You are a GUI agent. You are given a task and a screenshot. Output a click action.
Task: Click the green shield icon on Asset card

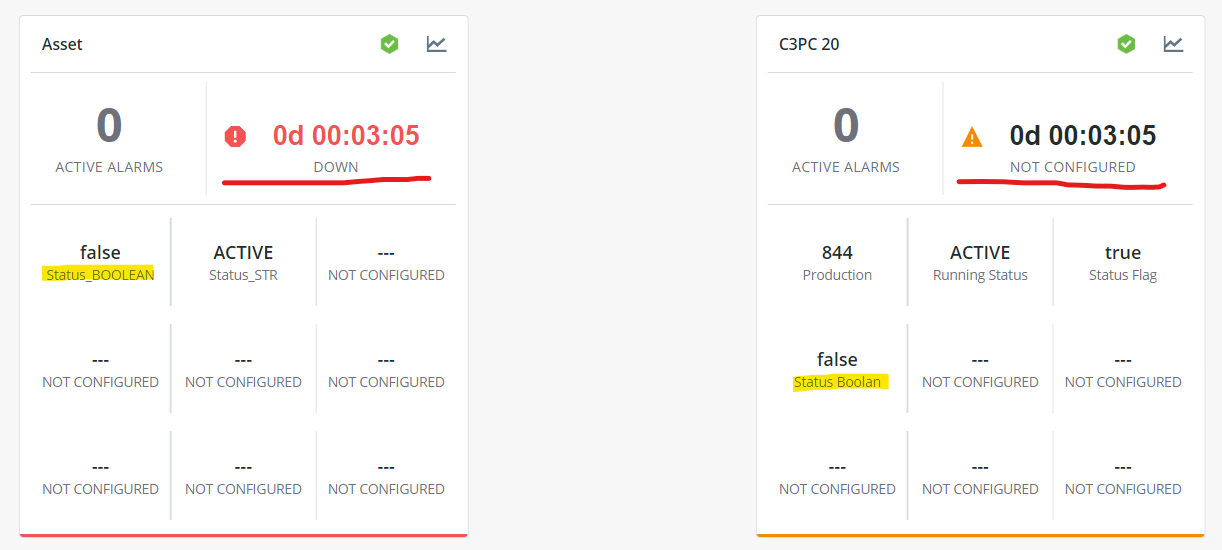[x=389, y=44]
